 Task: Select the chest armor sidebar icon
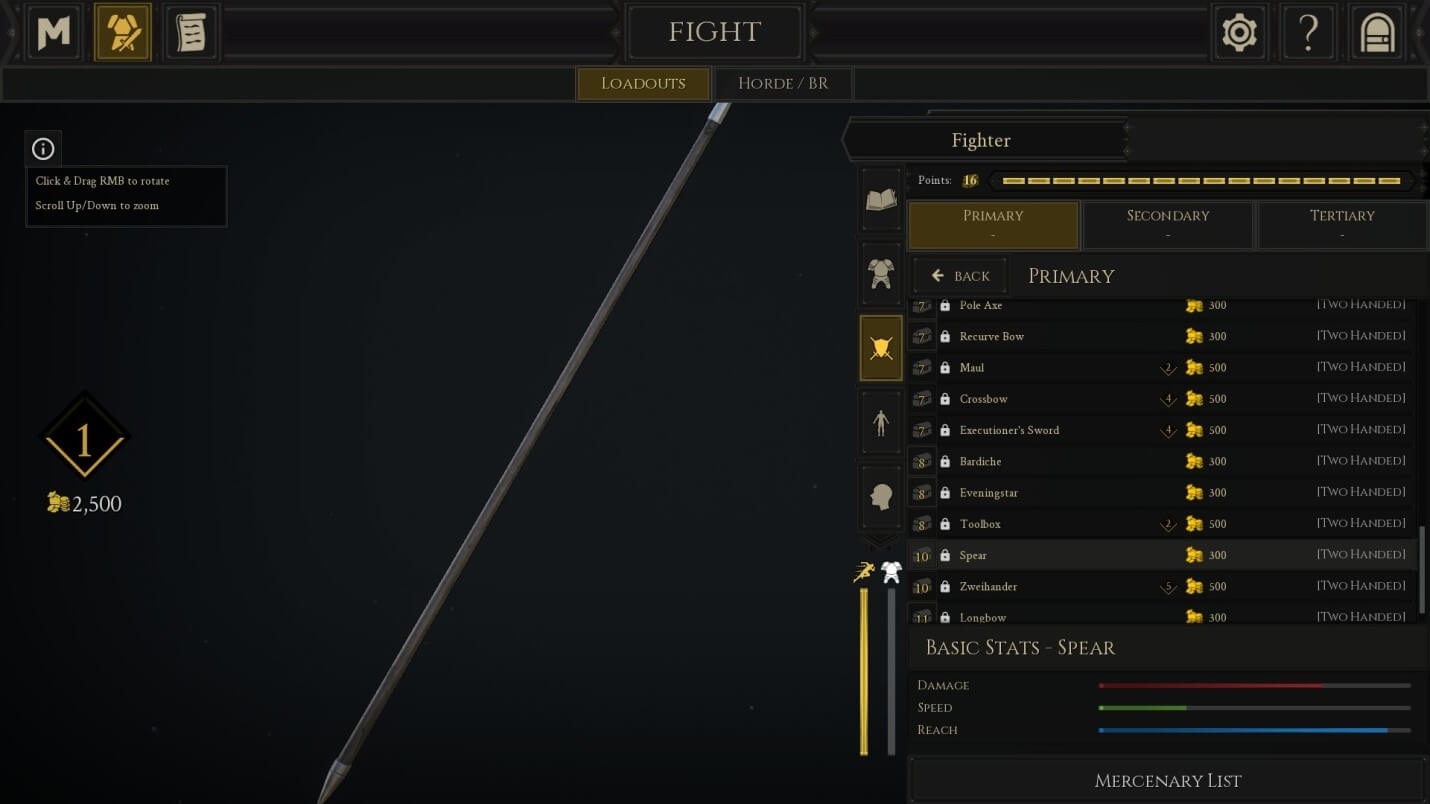click(881, 274)
